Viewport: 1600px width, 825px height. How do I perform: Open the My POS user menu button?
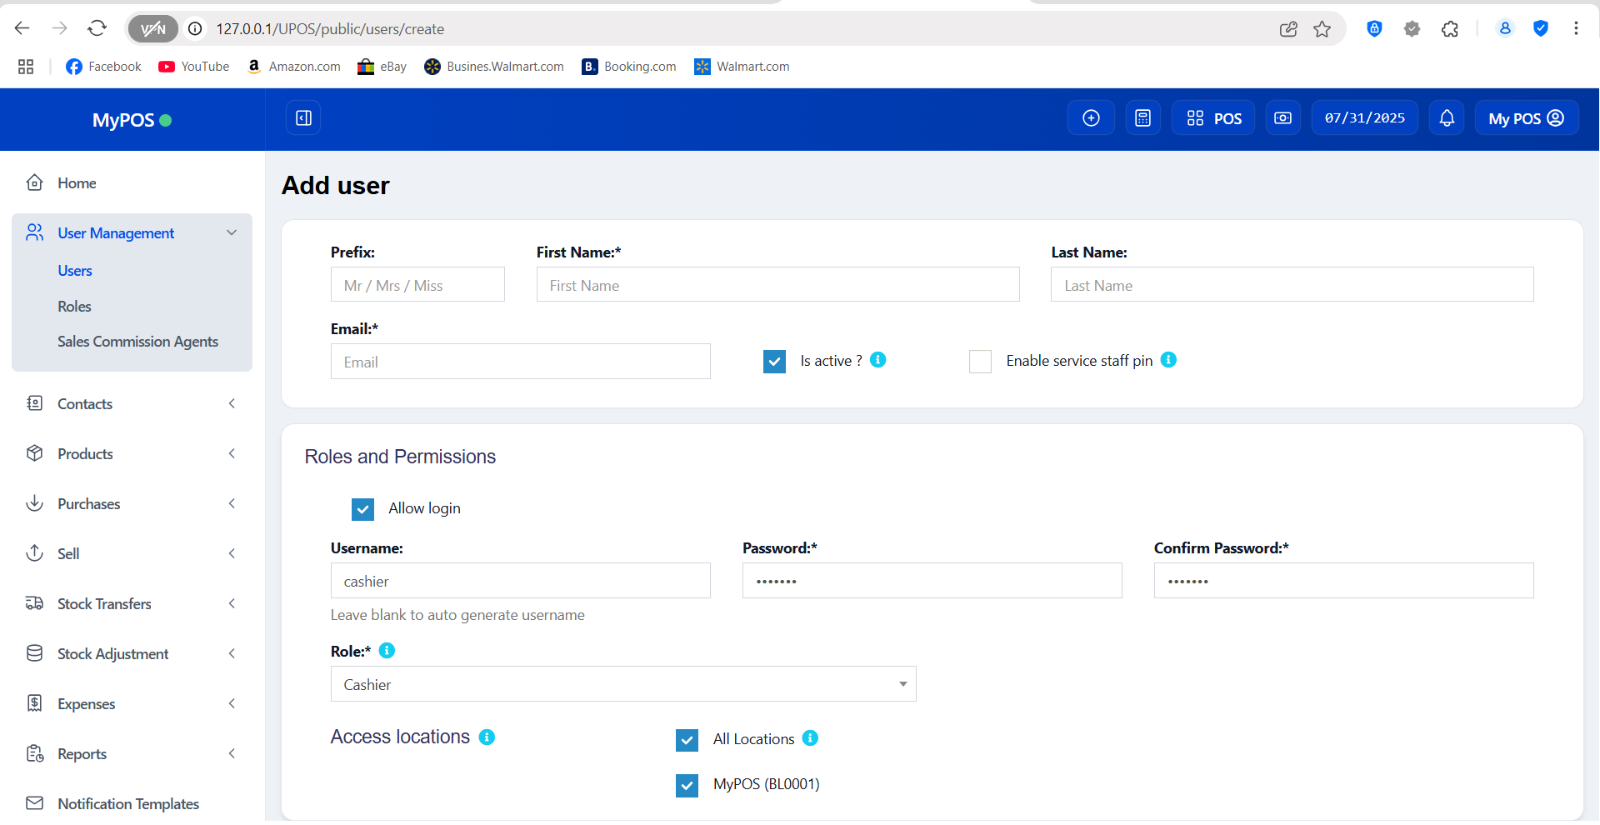point(1526,118)
